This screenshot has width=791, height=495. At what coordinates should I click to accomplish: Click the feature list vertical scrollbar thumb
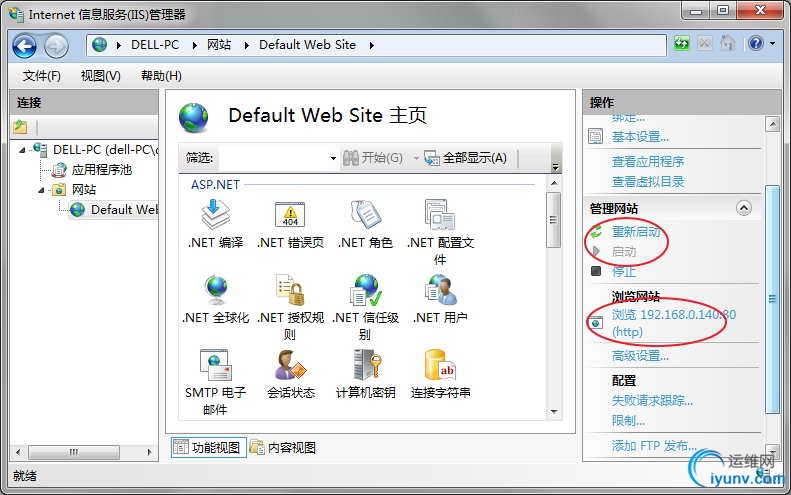coord(553,220)
